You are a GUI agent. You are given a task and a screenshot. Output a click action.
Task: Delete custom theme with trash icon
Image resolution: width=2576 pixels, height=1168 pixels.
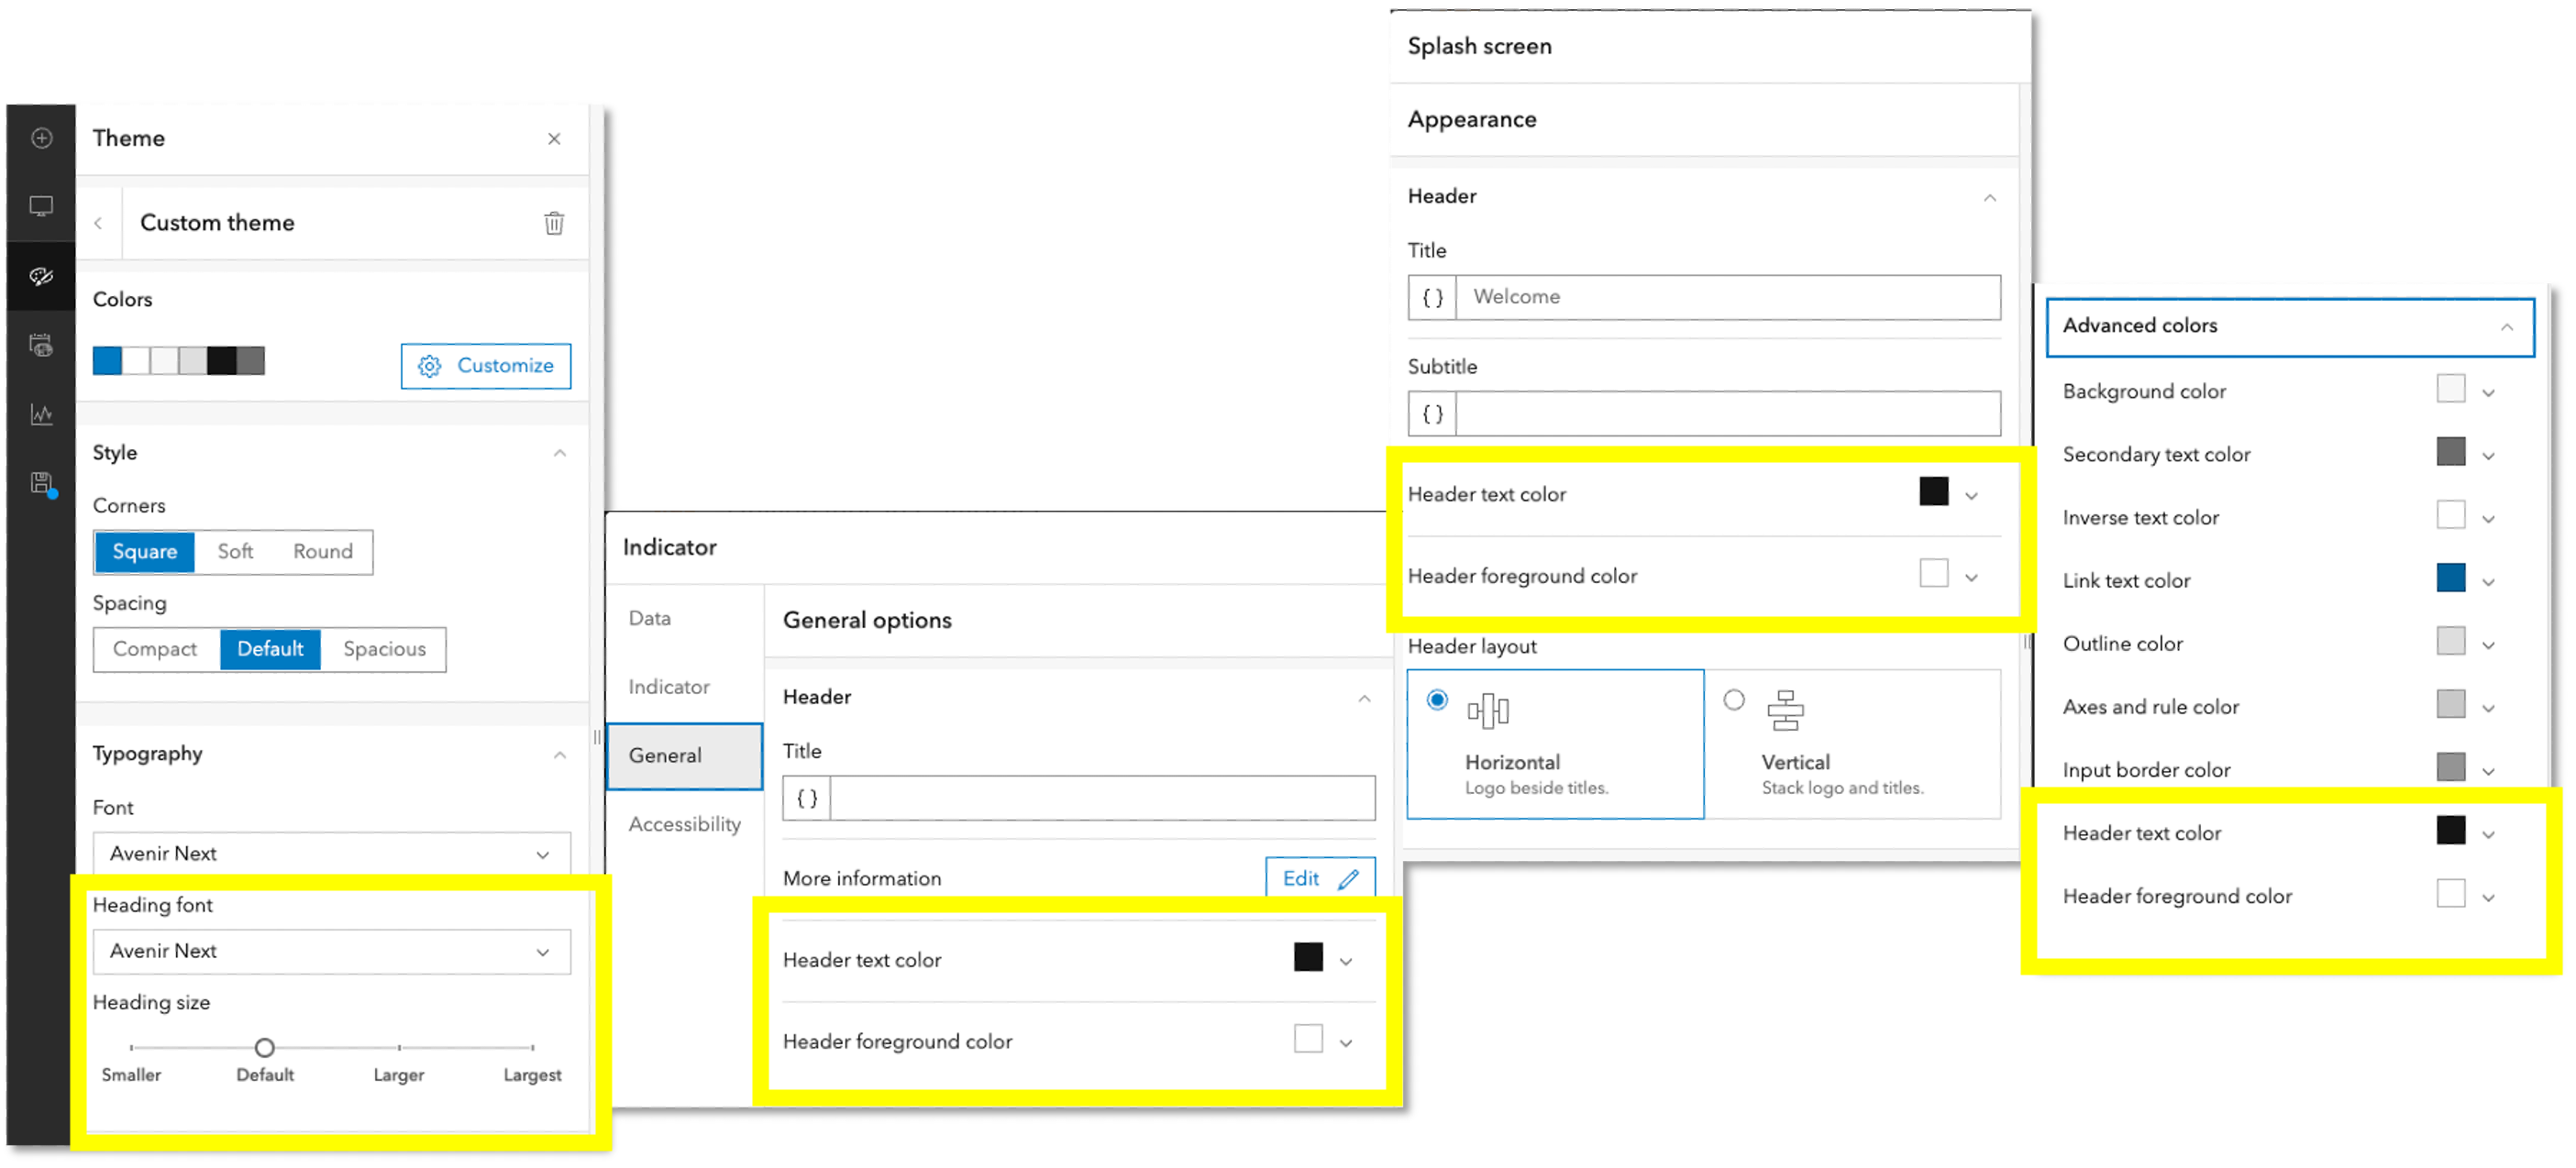tap(554, 223)
